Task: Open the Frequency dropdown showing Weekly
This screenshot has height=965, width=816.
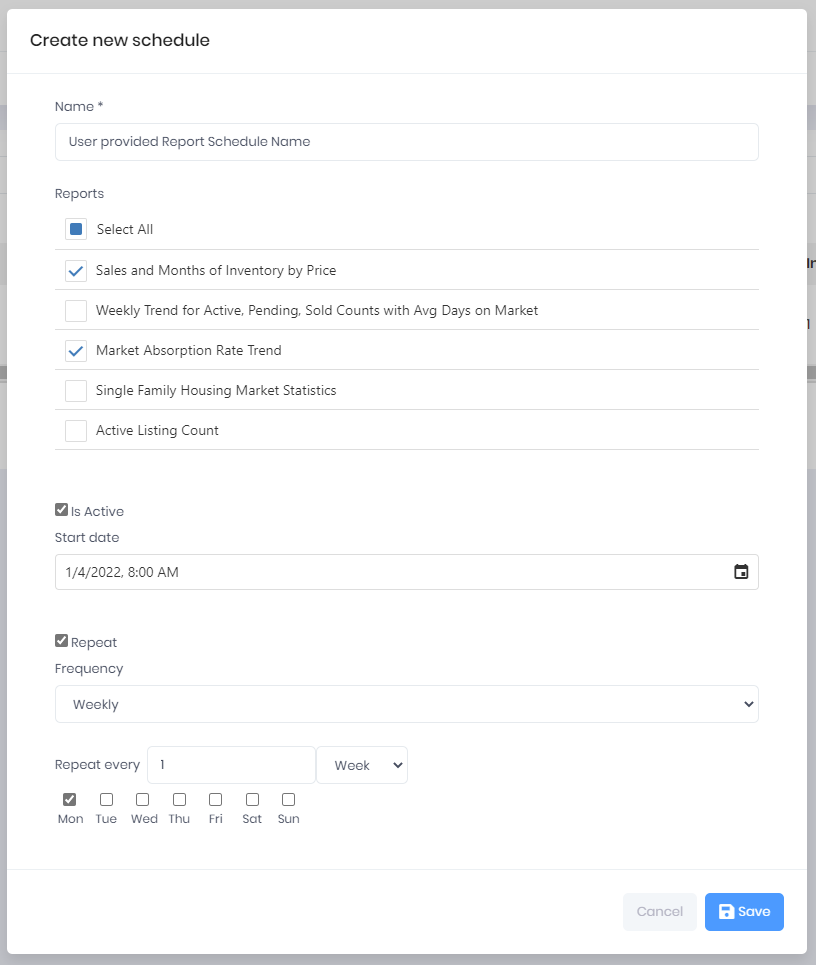Action: 406,704
